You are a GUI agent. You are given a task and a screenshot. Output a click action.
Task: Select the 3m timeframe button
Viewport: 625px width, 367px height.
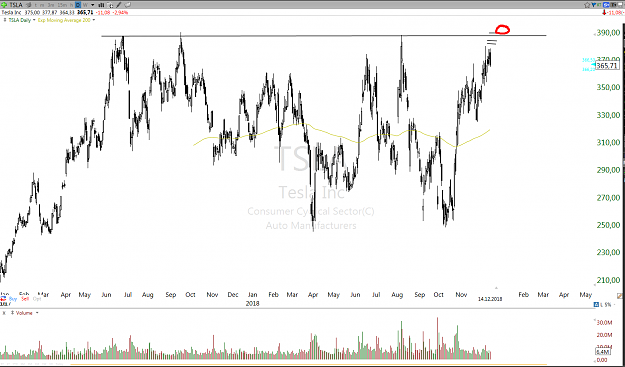pyautogui.click(x=51, y=5)
